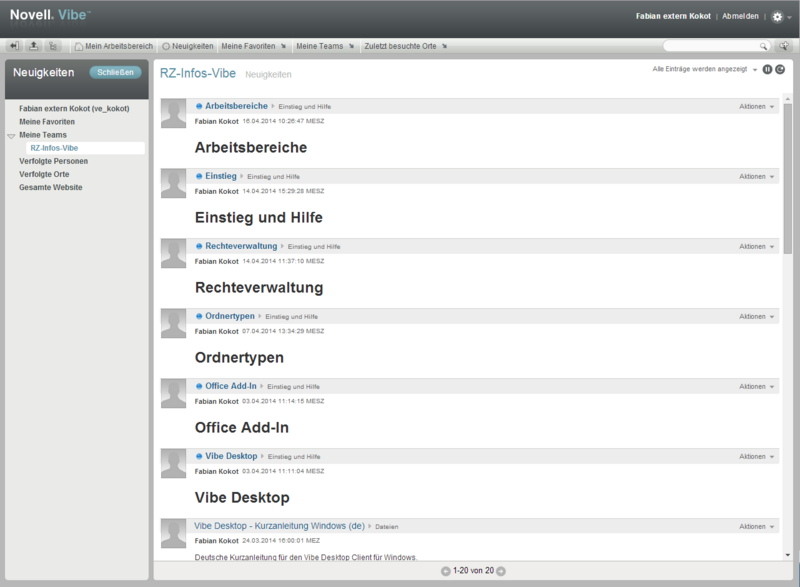Click the Novell Vibe logo
This screenshot has width=800, height=587.
(50, 15)
